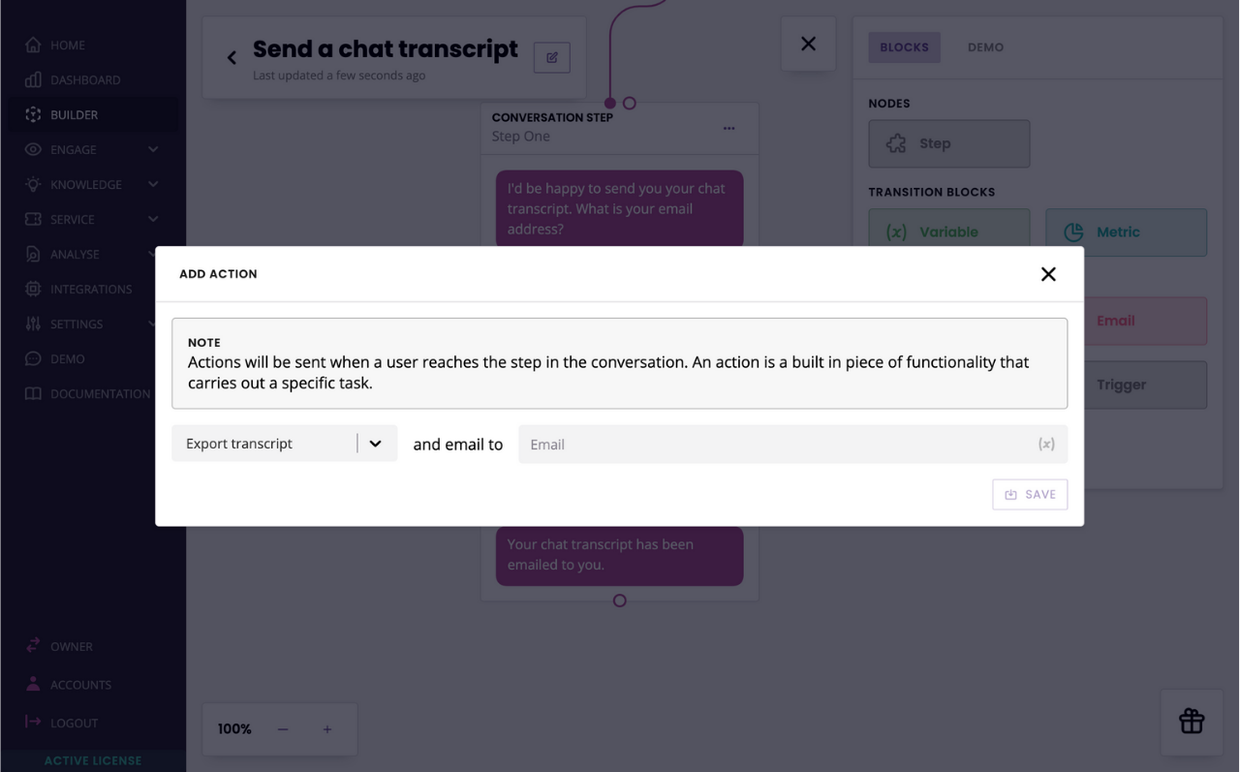
Task: Open the Documentation book icon
Action: (33, 394)
